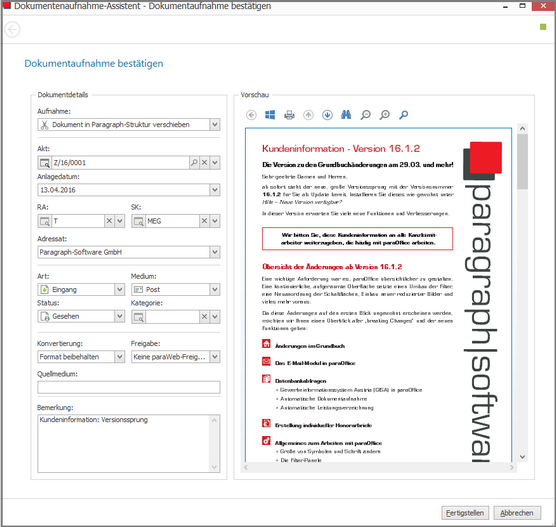The width and height of the screenshot is (556, 527).
Task: Click 'Dokumentaufnahme bestätigen' heading
Action: pos(94,63)
